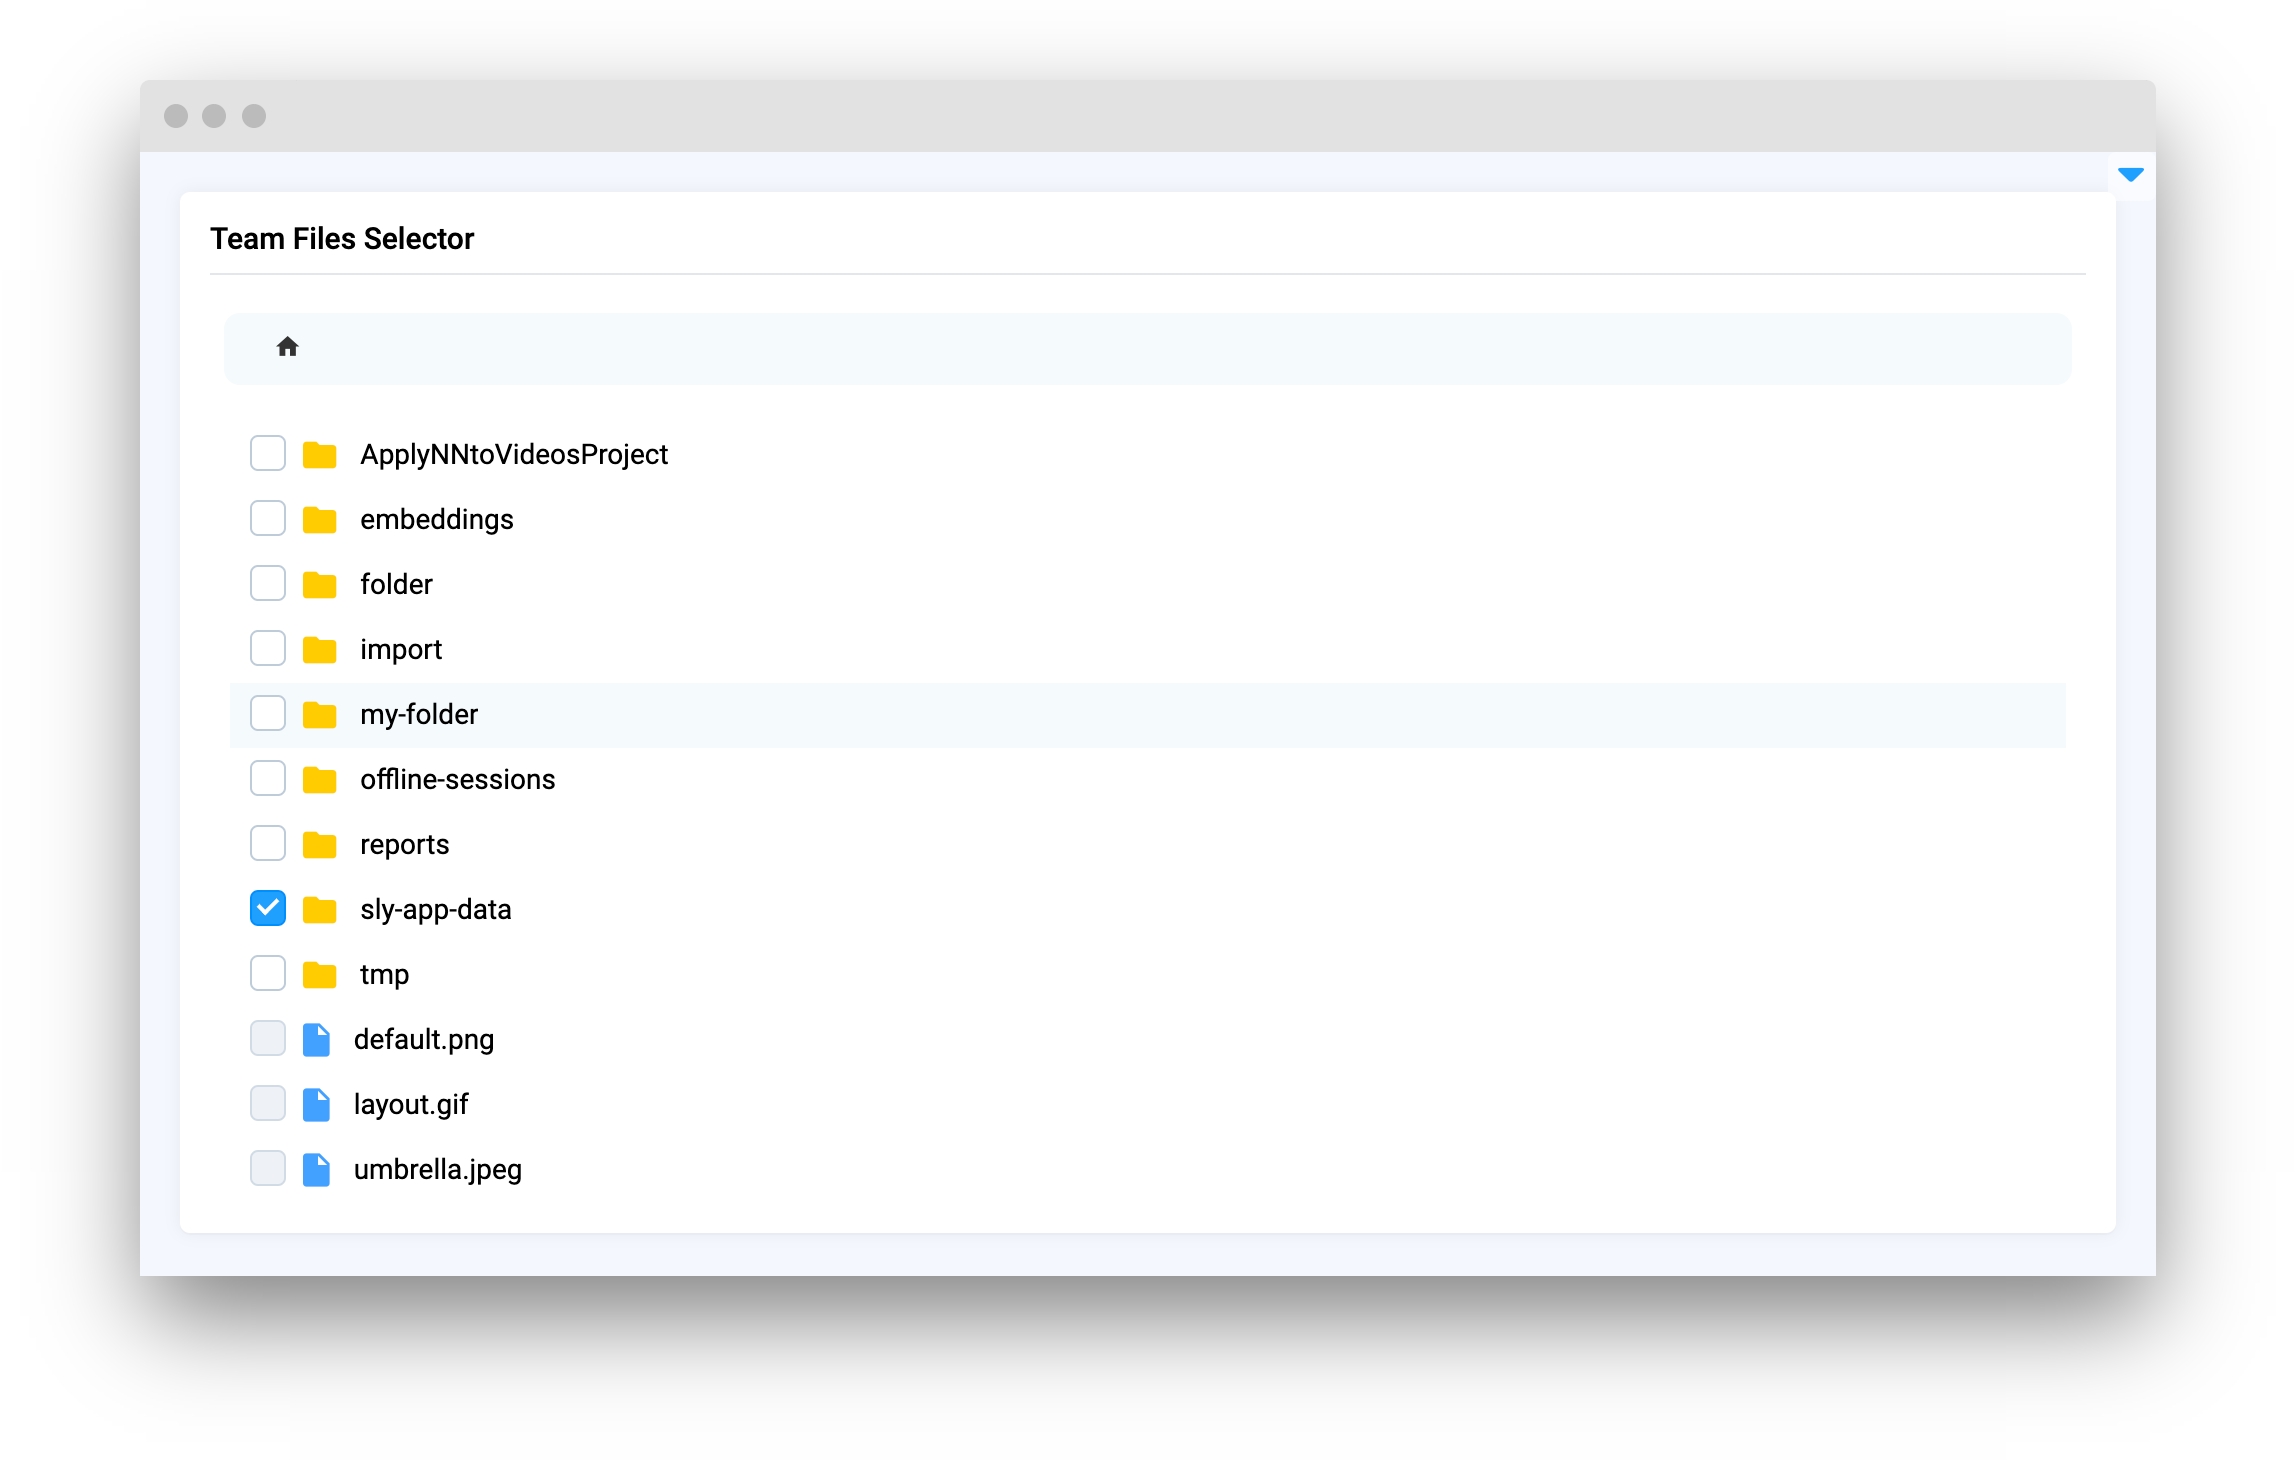Uncheck the sly-app-data checkbox

click(x=268, y=908)
